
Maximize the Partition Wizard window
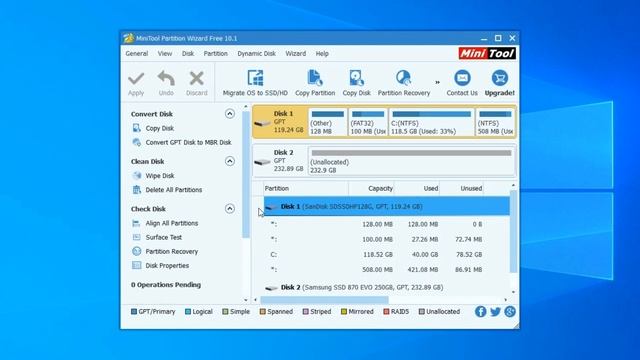coord(498,38)
